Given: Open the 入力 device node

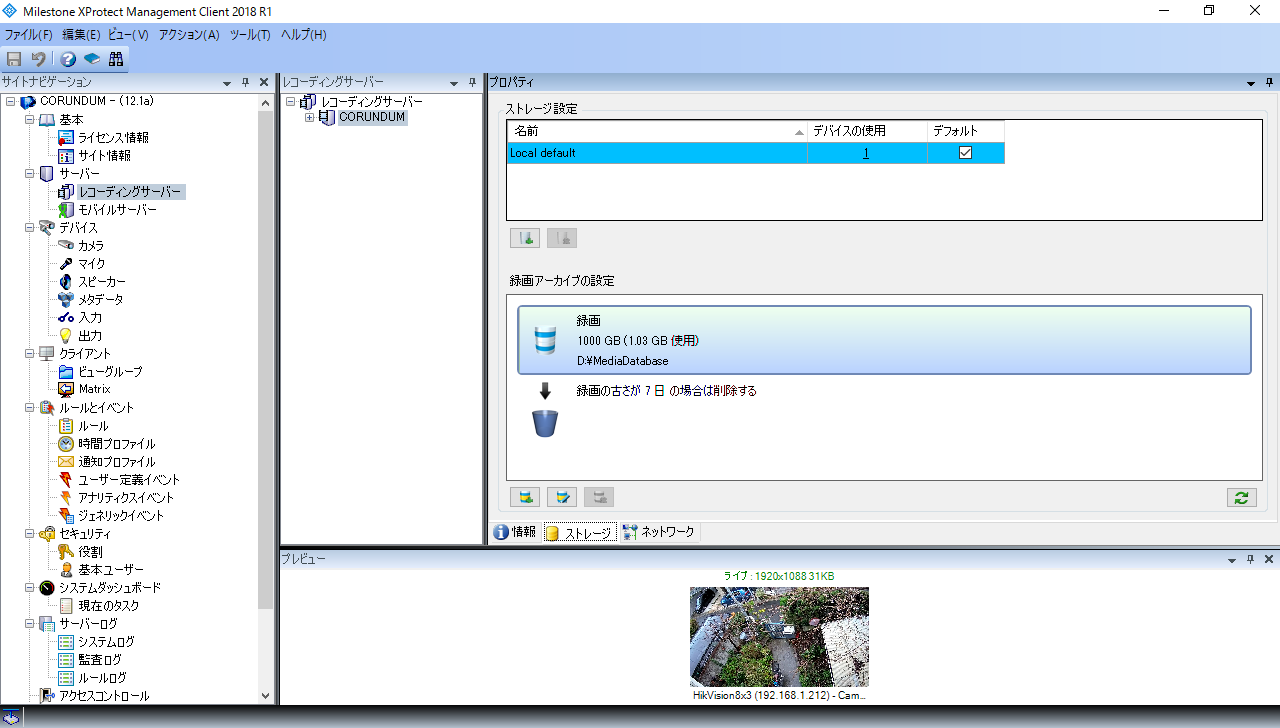Looking at the screenshot, I should 90,318.
